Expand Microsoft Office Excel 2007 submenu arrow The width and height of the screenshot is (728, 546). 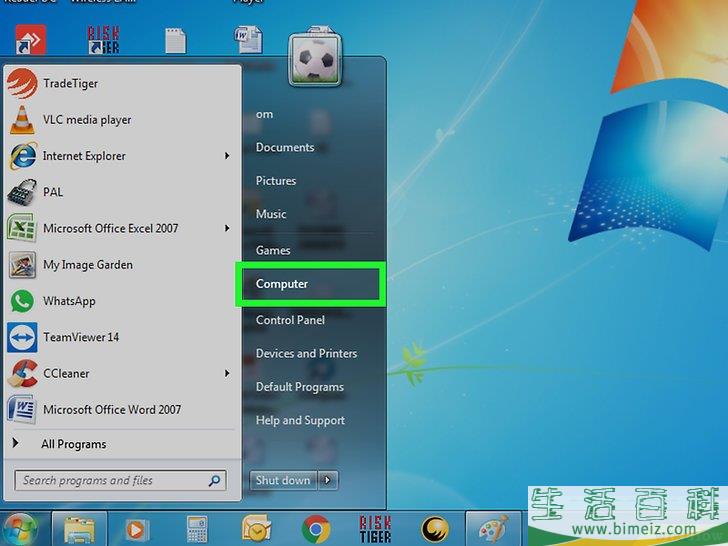tap(227, 229)
